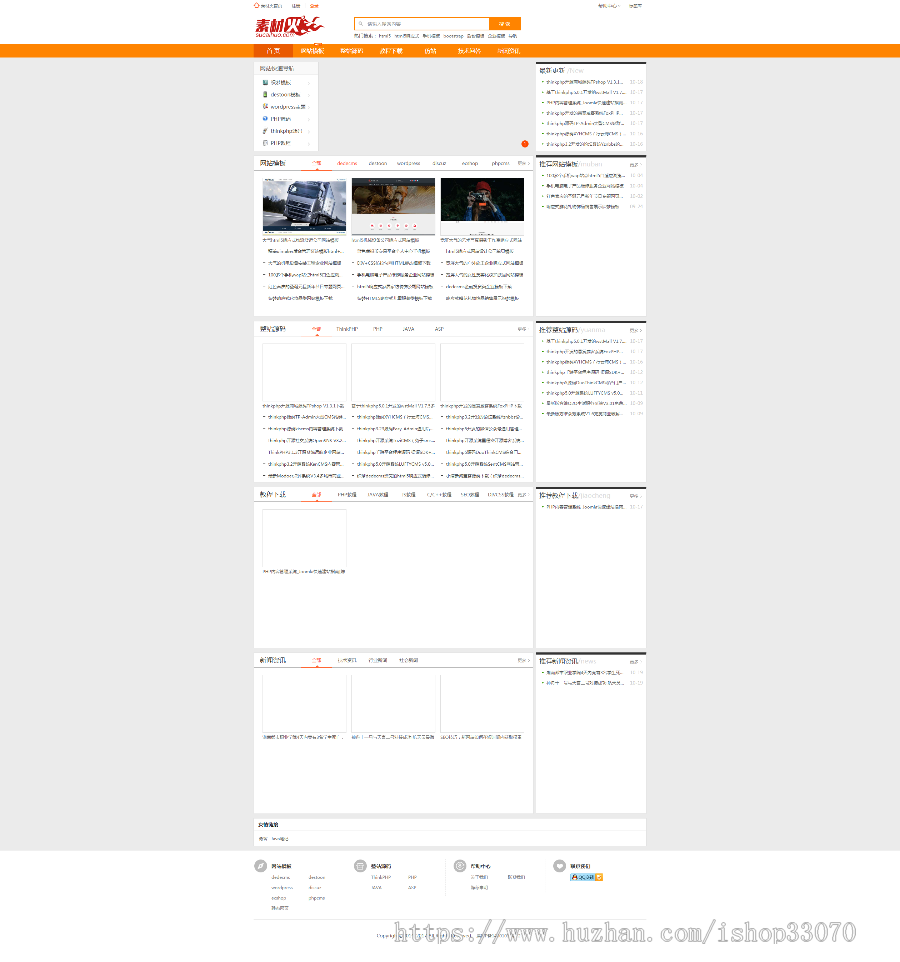900x962 pixels.
Task: Expand the first sidebar category arrow
Action: (x=309, y=83)
